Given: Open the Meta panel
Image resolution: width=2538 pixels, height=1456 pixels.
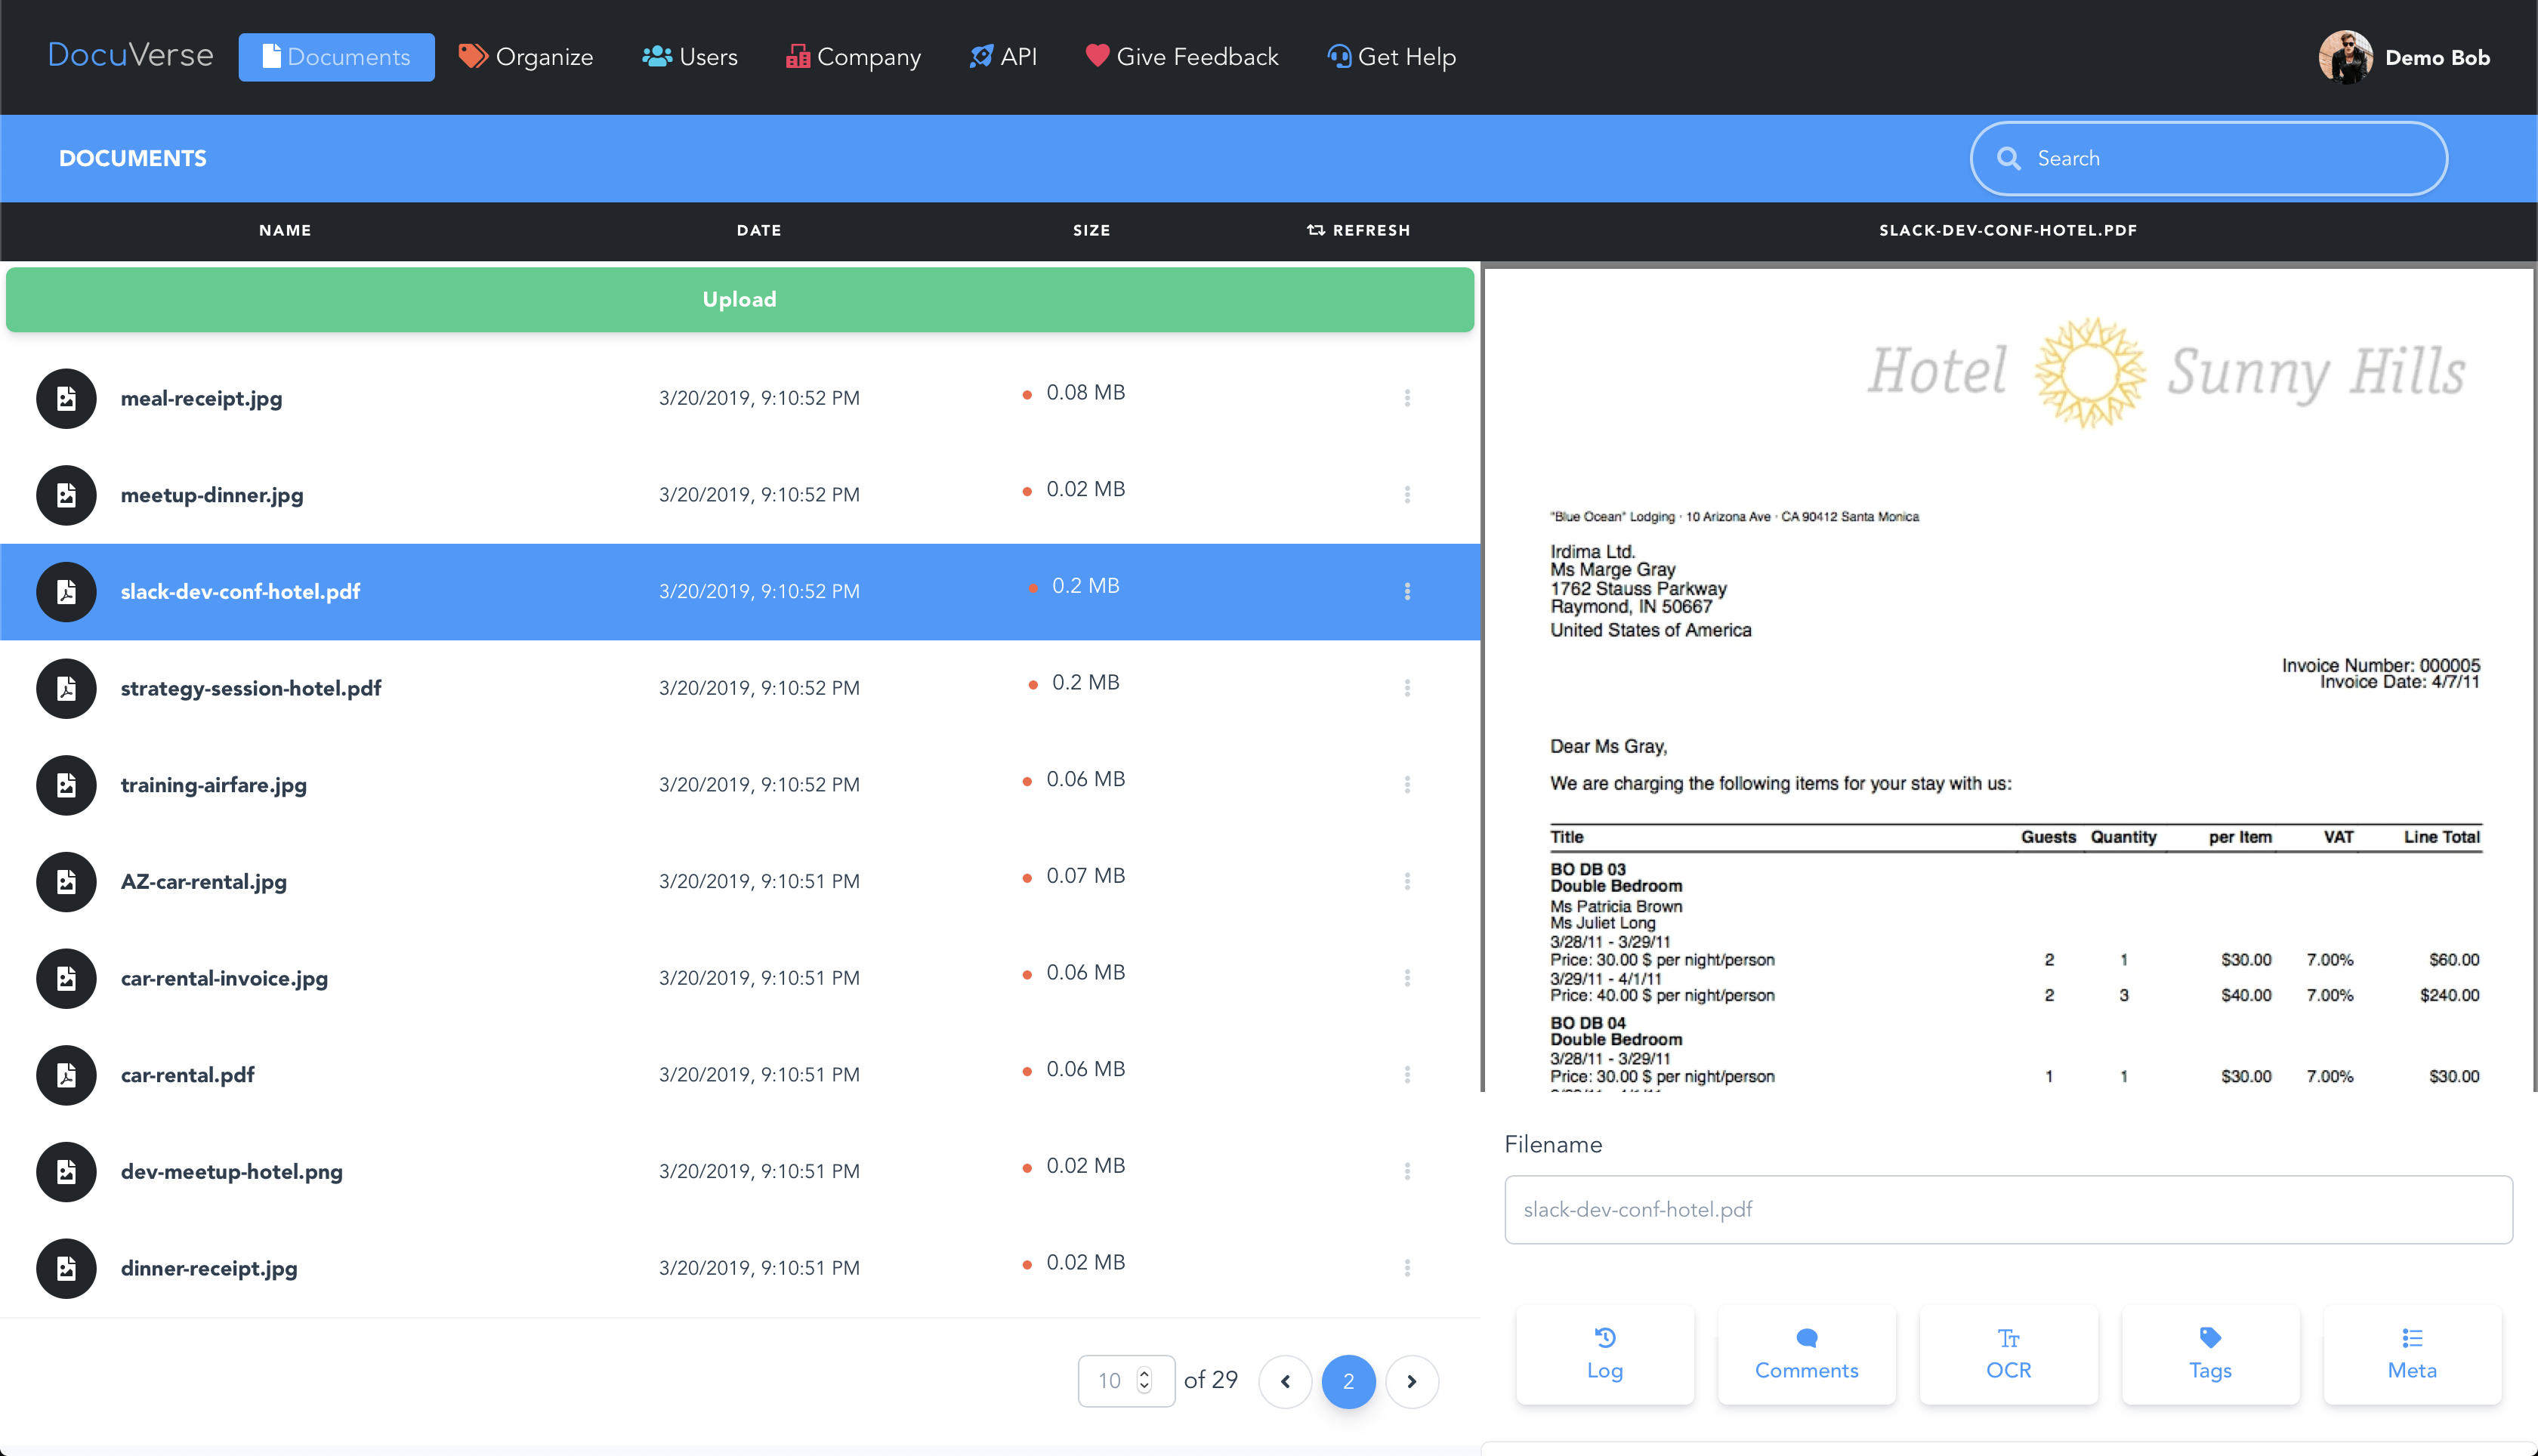Looking at the screenshot, I should point(2411,1354).
